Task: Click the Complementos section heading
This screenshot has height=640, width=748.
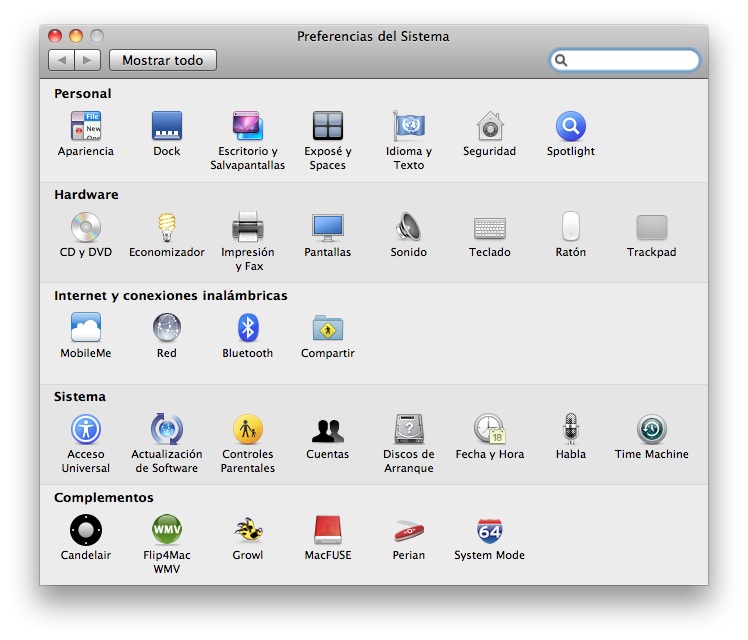Action: [104, 498]
